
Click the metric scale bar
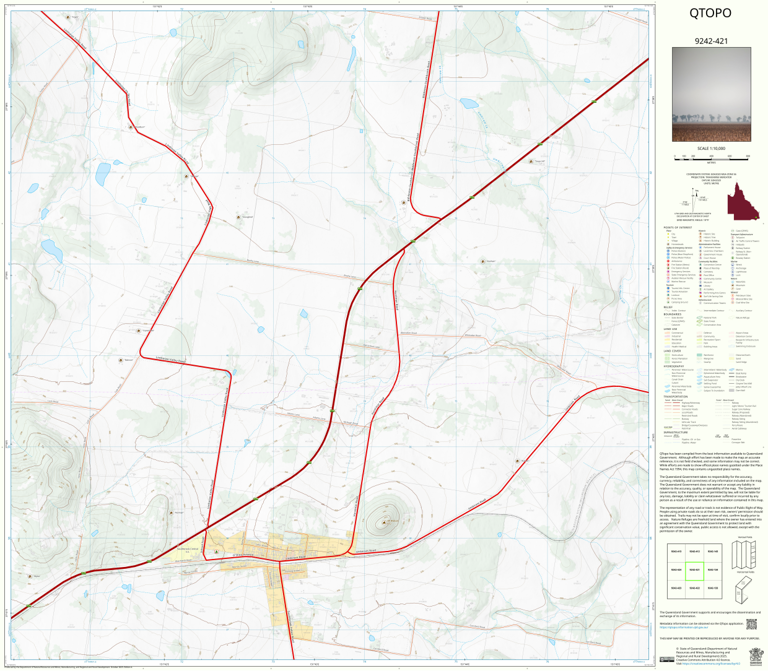tap(712, 158)
